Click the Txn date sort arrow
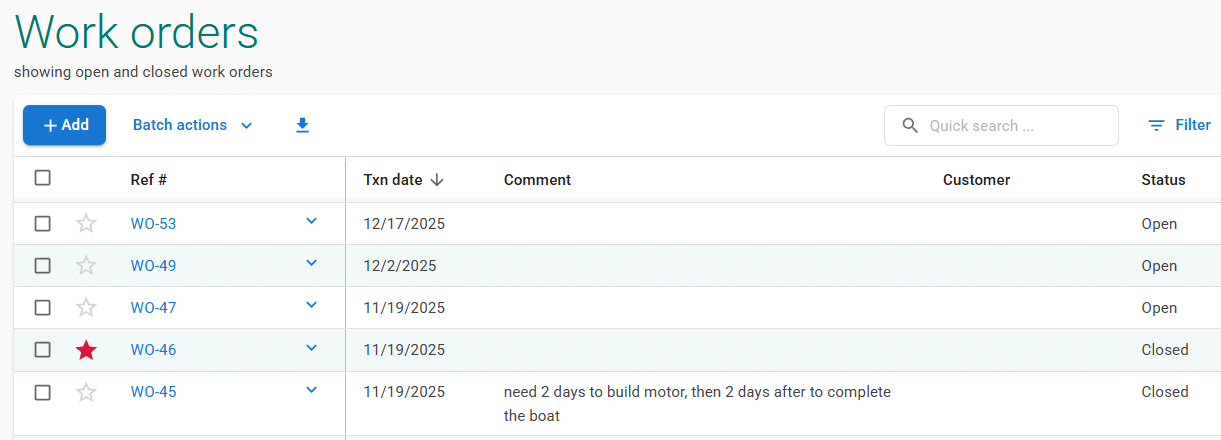 point(437,180)
